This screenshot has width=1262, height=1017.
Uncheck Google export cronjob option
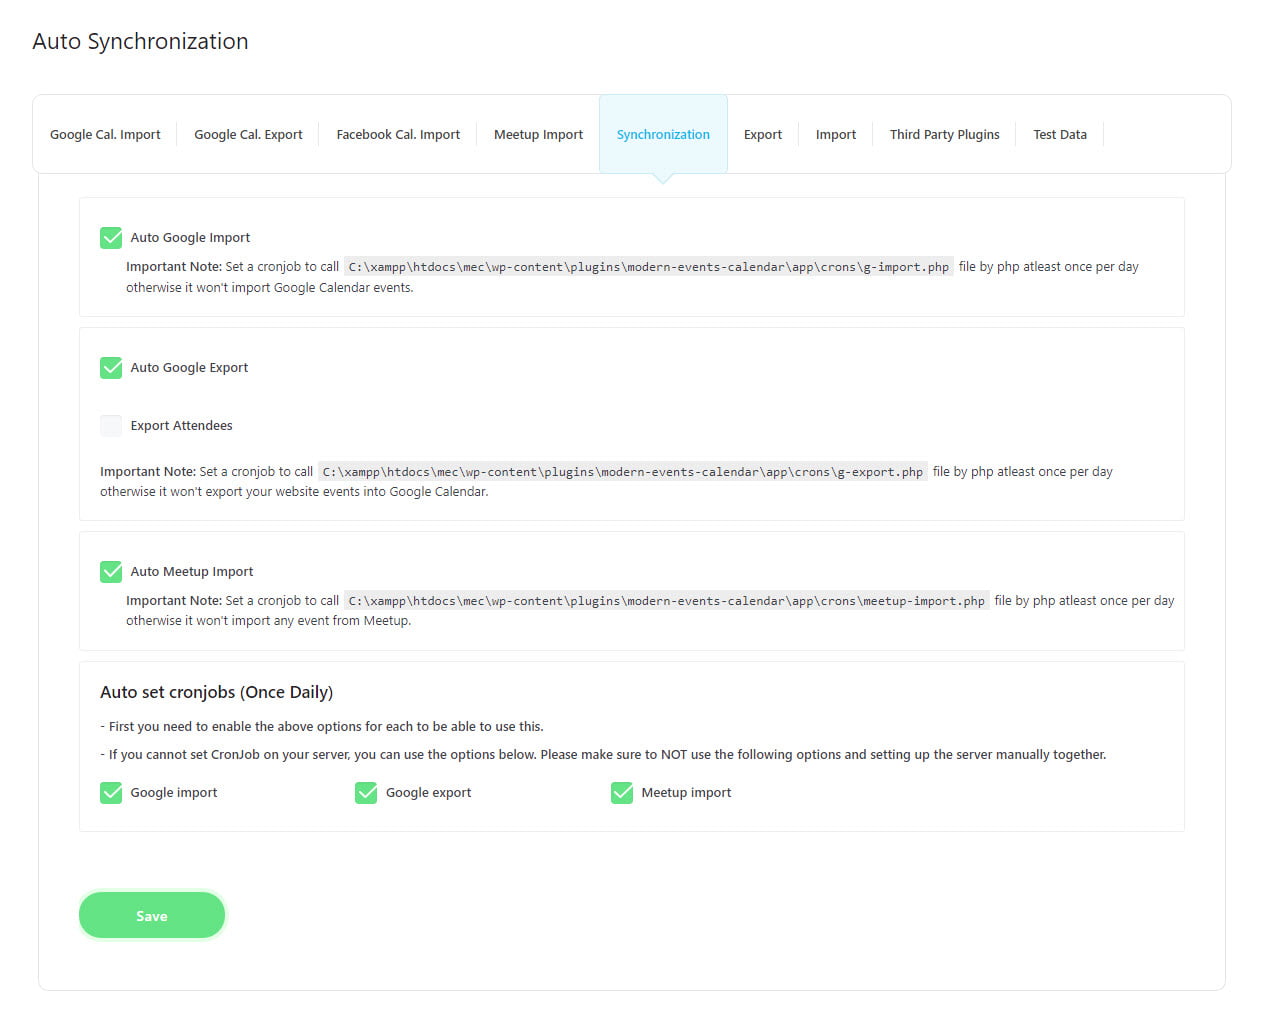[x=366, y=793]
